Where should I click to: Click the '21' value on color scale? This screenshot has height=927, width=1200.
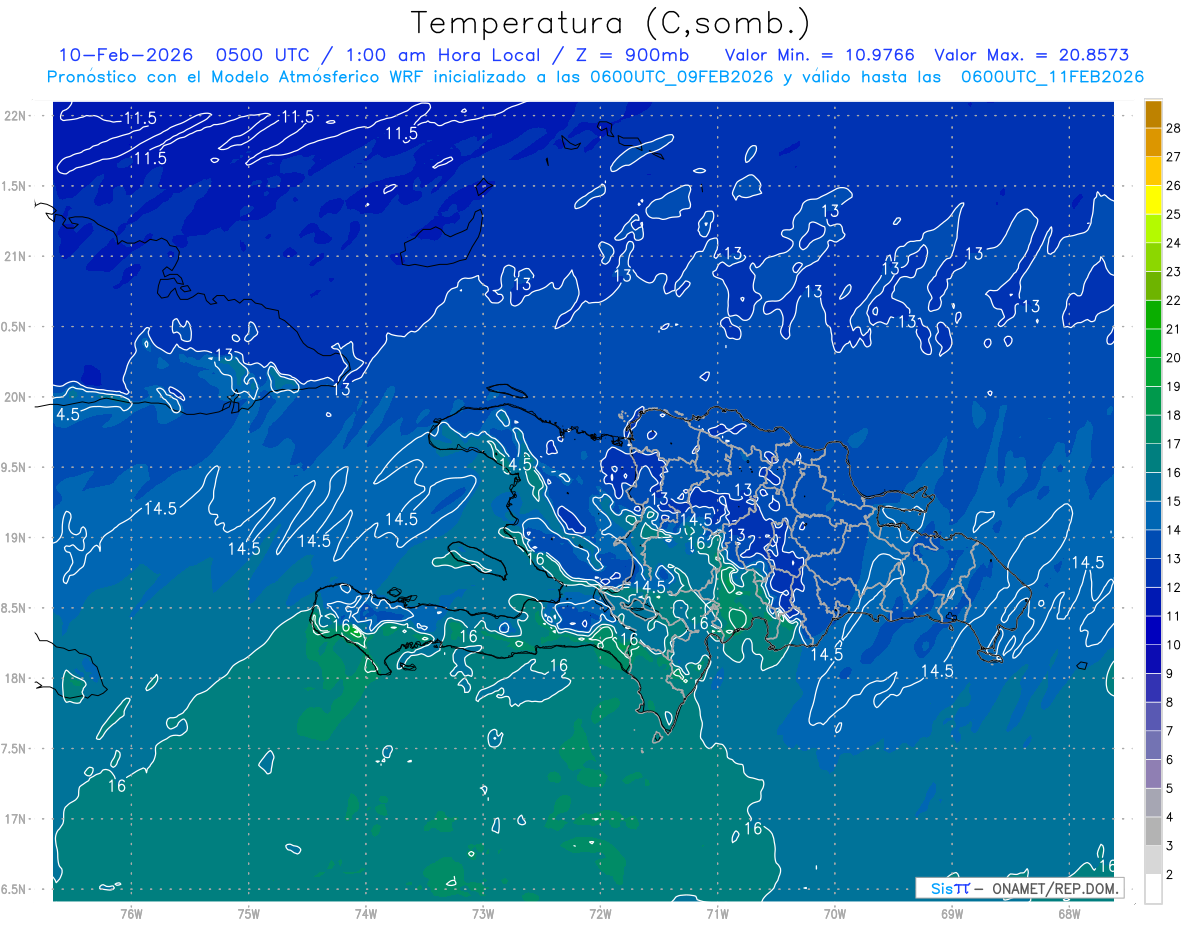click(x=1174, y=329)
